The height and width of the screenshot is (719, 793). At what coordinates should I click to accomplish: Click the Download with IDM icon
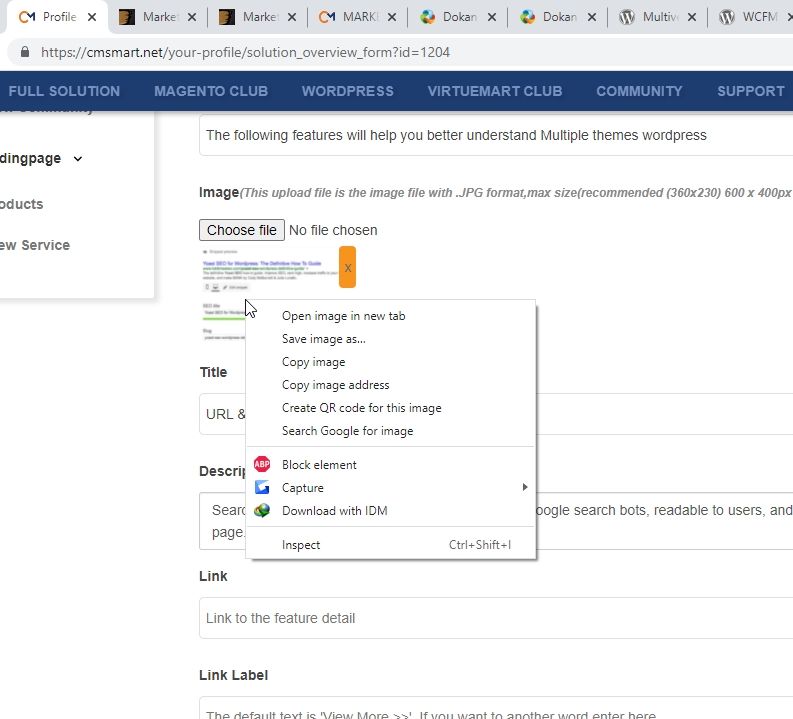(262, 511)
